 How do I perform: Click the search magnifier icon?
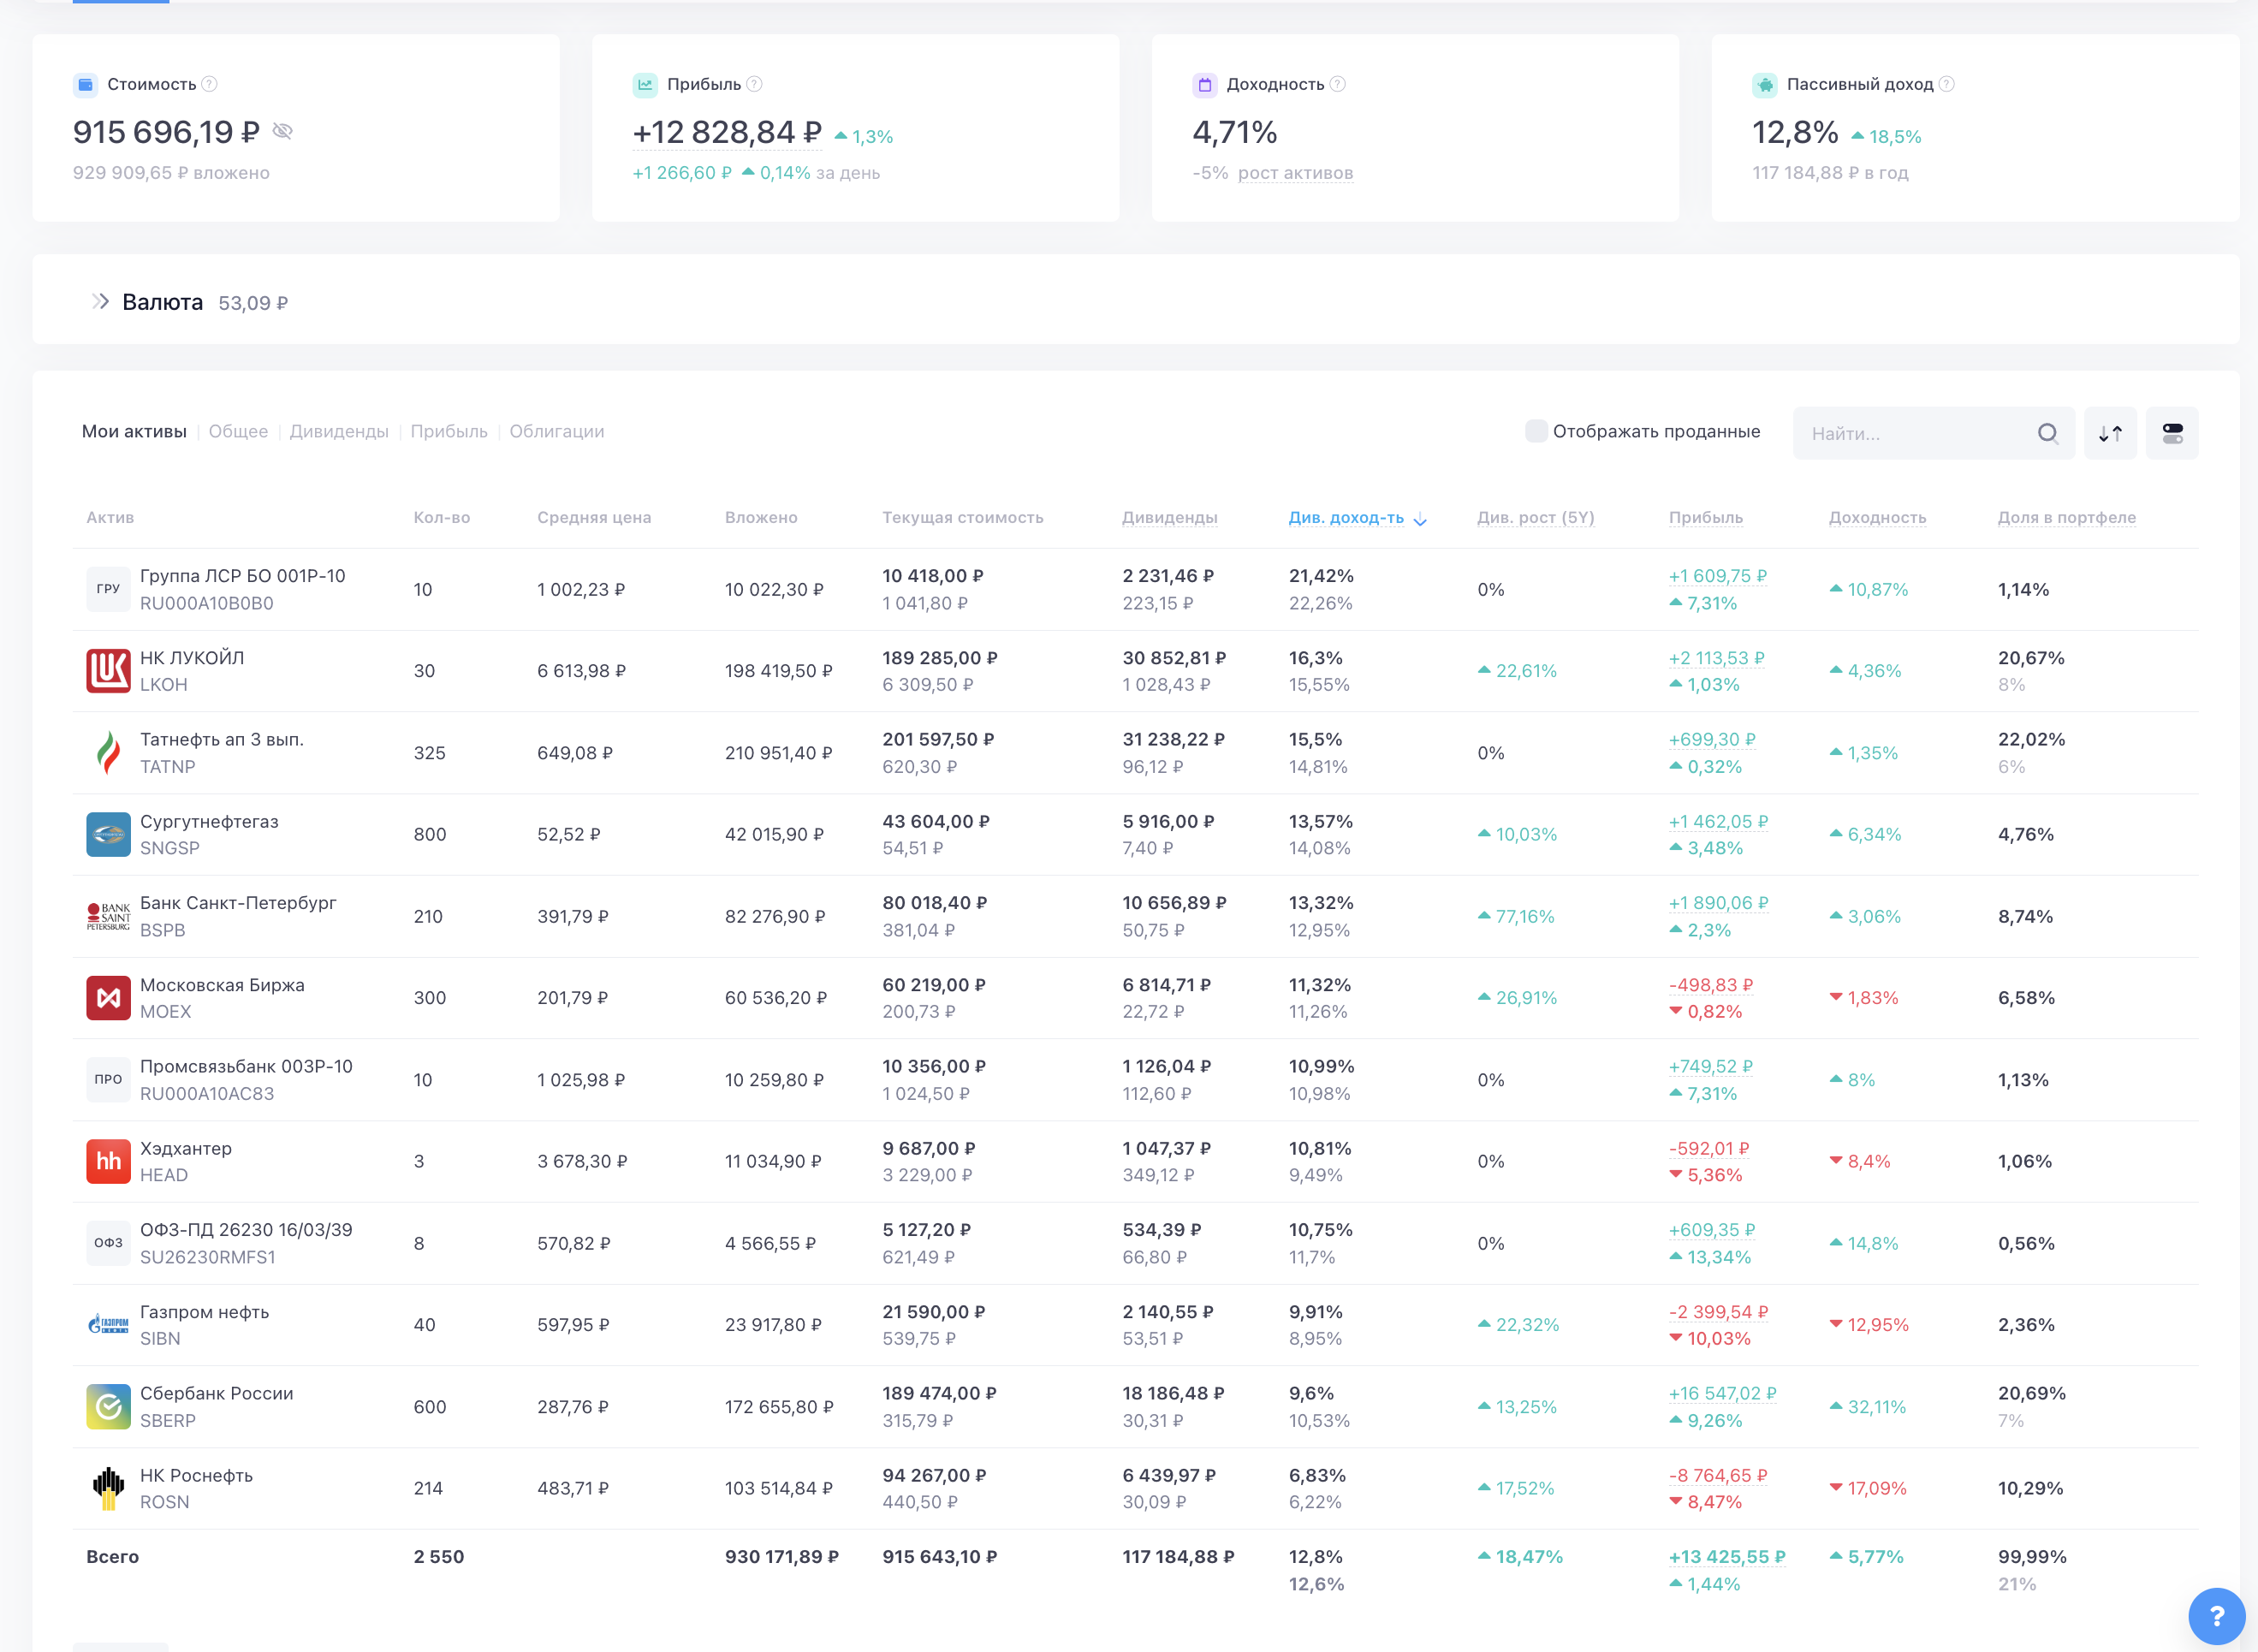[2047, 433]
